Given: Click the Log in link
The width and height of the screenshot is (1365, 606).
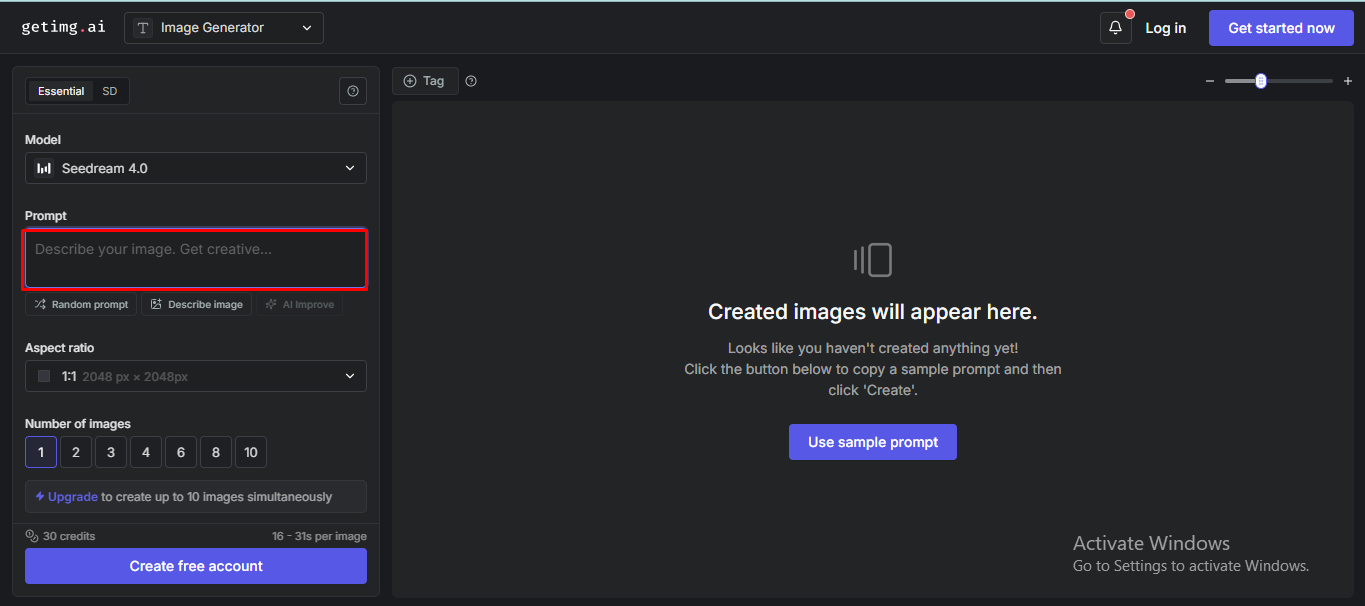Looking at the screenshot, I should click(x=1166, y=28).
